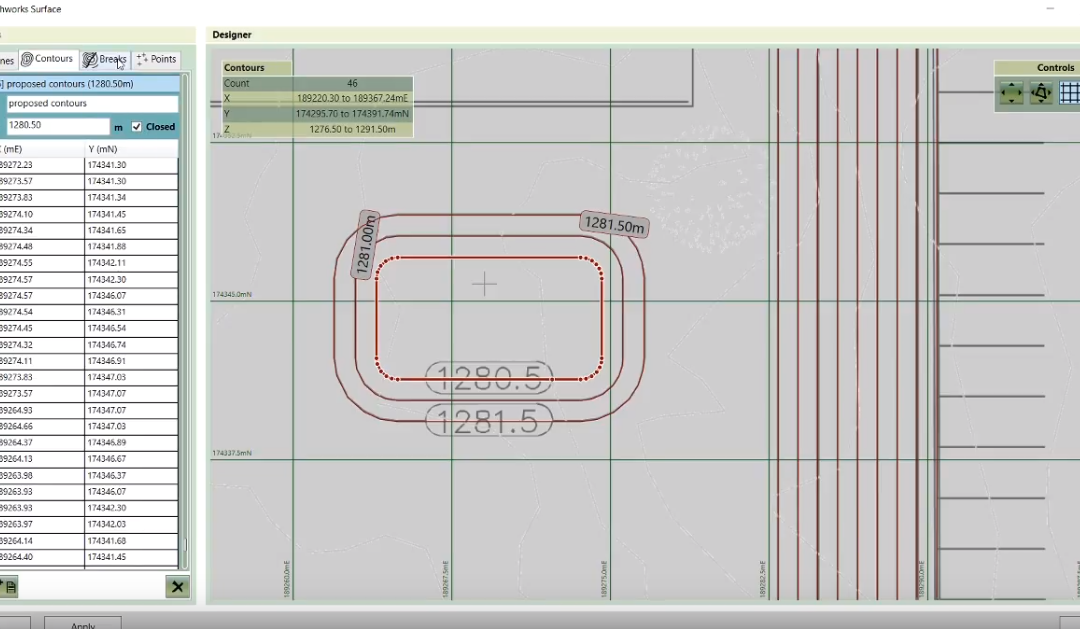Click the 1280.5 contour label
This screenshot has height=629, width=1080.
click(x=489, y=378)
